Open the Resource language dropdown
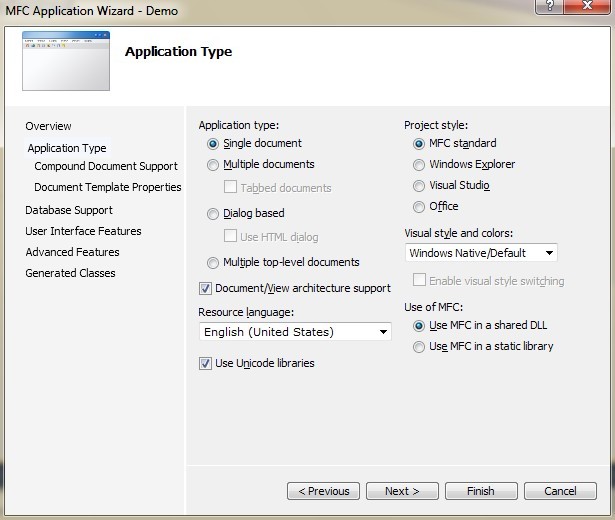Screen dimensions: 615x520 295,332
